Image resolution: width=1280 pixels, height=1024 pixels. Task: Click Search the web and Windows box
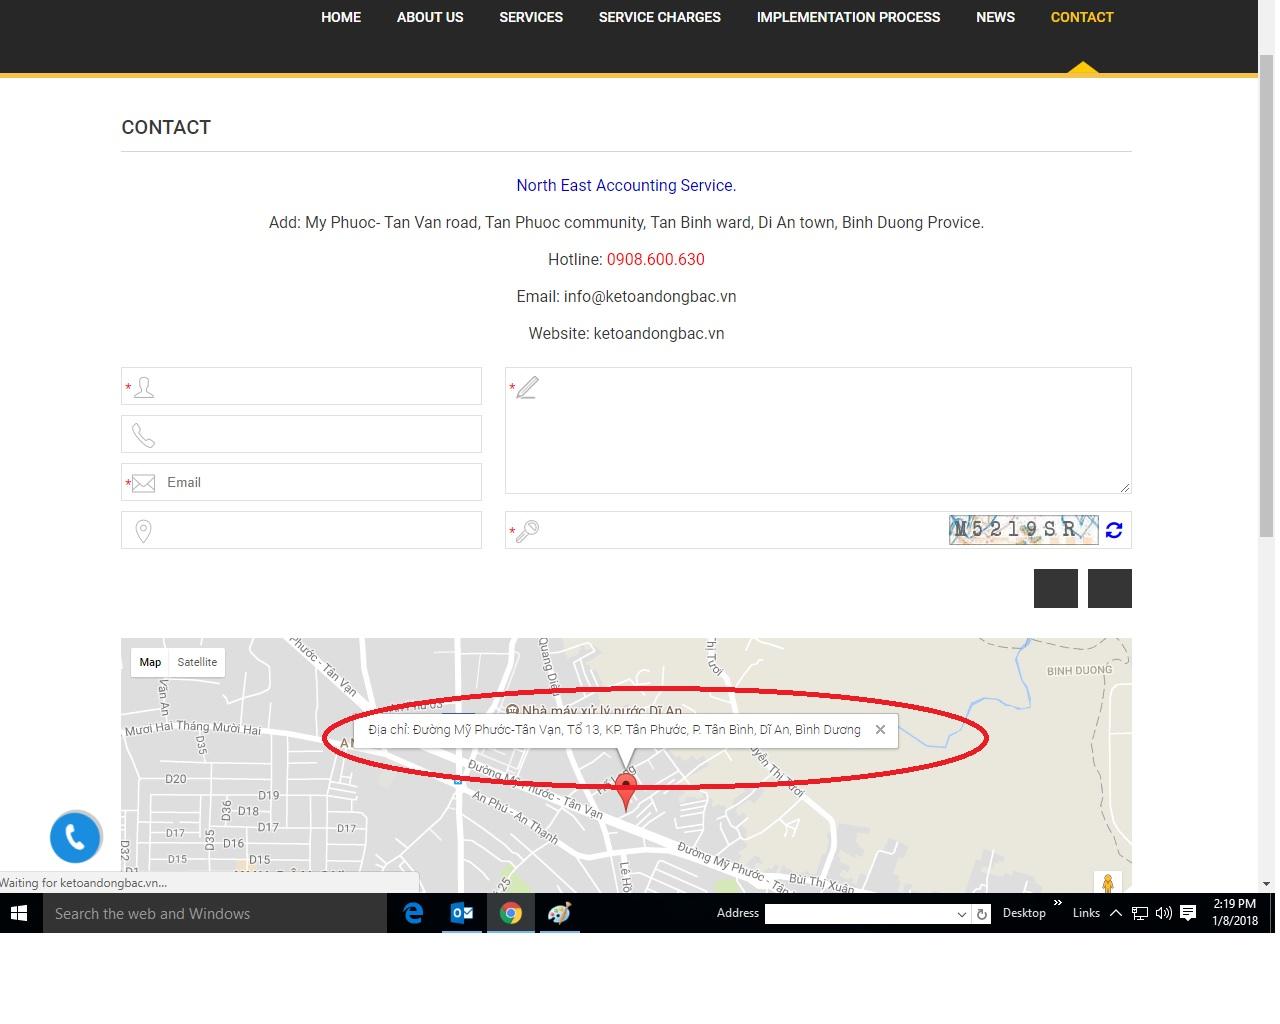pos(215,913)
